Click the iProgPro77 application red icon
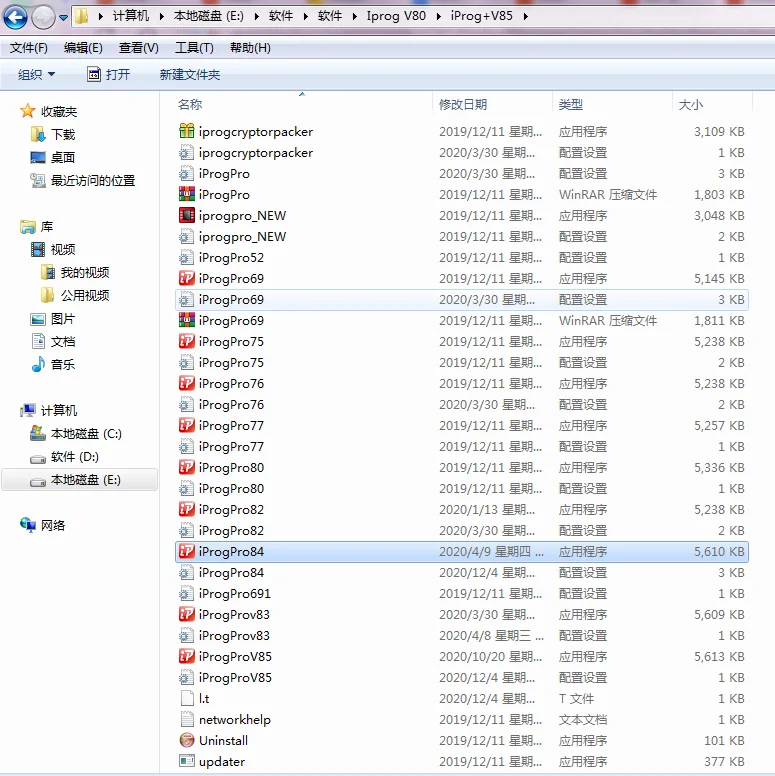Image resolution: width=775 pixels, height=776 pixels. [x=187, y=425]
